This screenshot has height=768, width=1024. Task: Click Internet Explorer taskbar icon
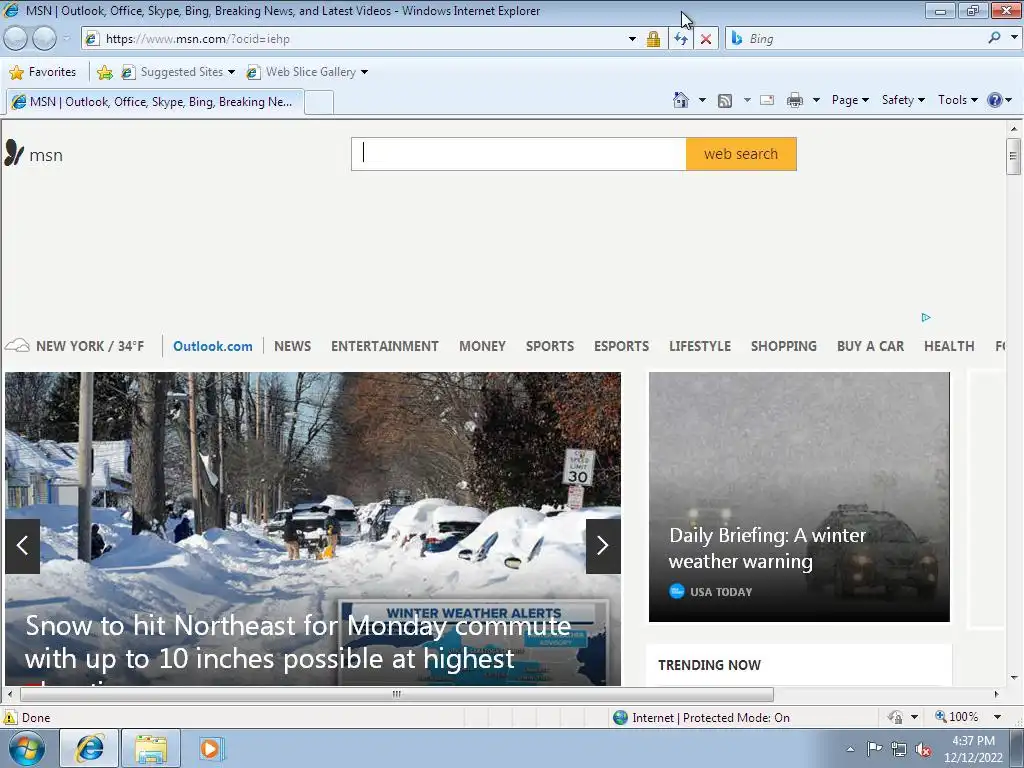click(89, 748)
